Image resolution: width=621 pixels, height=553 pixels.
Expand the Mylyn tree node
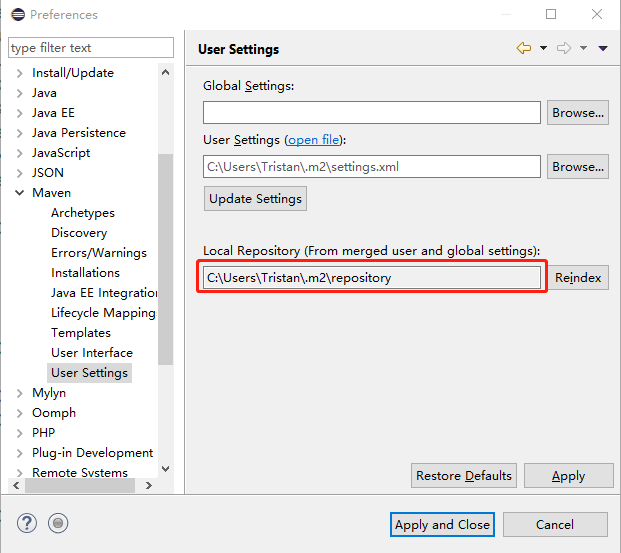pos(19,393)
